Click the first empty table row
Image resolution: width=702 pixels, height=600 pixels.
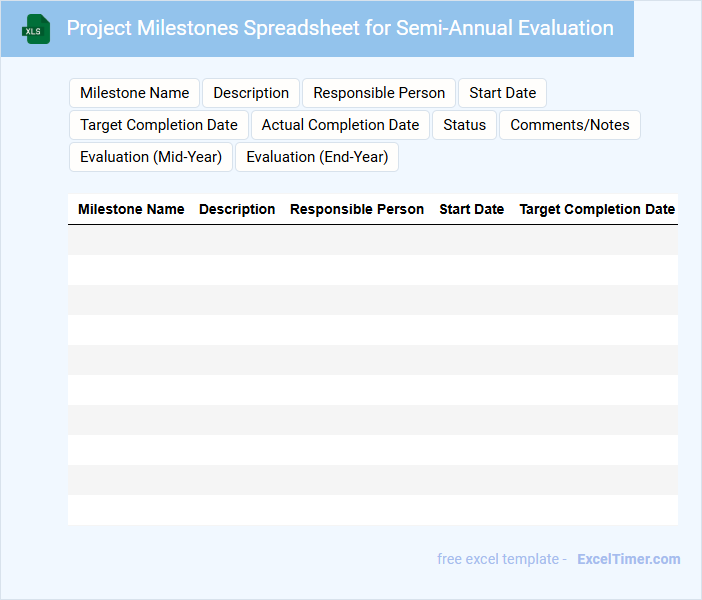[372, 240]
